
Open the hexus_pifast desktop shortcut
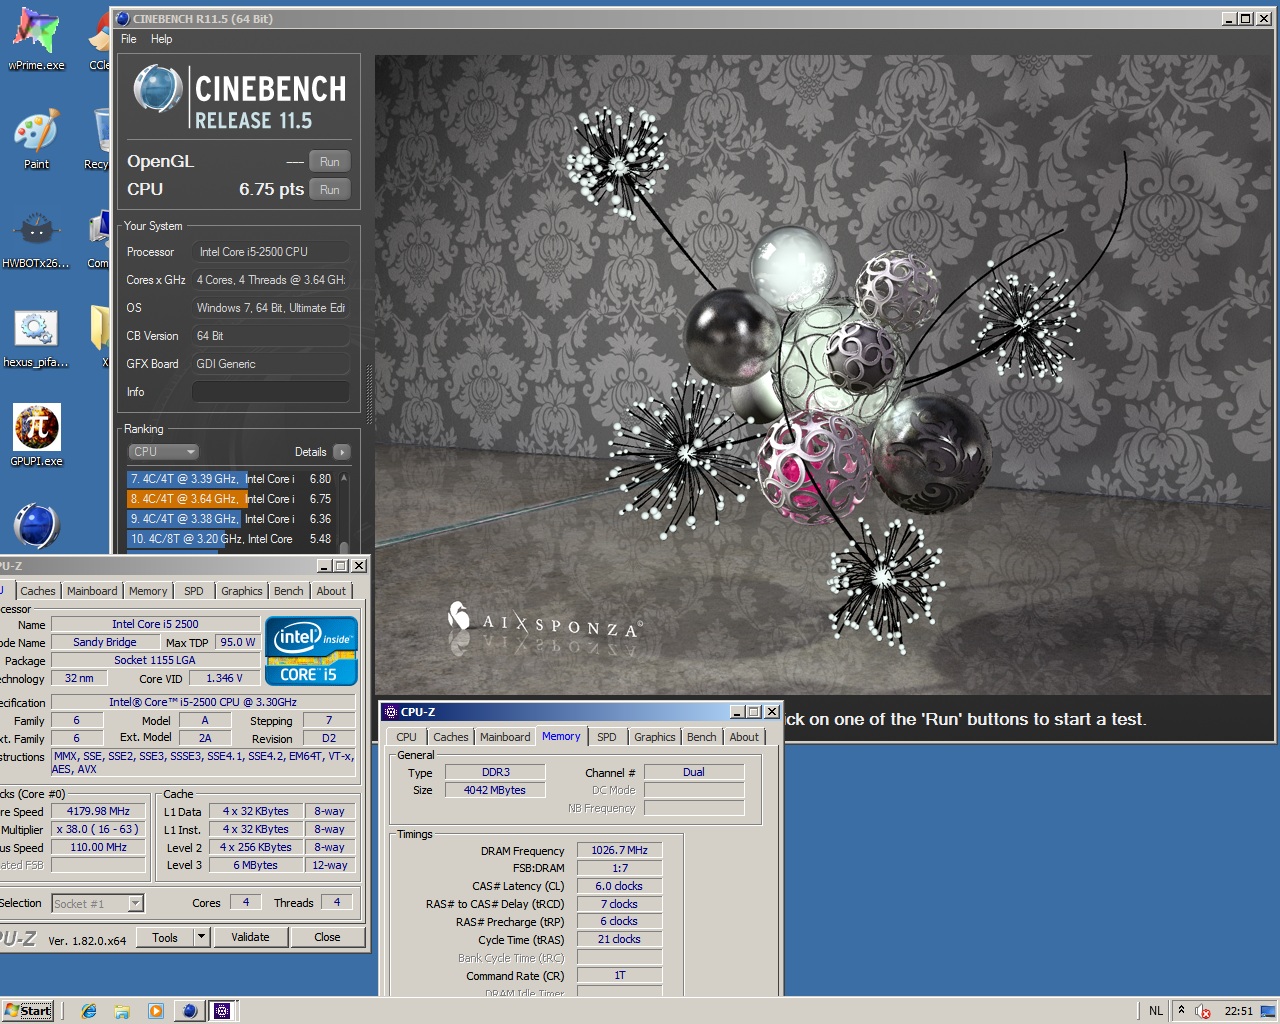coord(36,338)
